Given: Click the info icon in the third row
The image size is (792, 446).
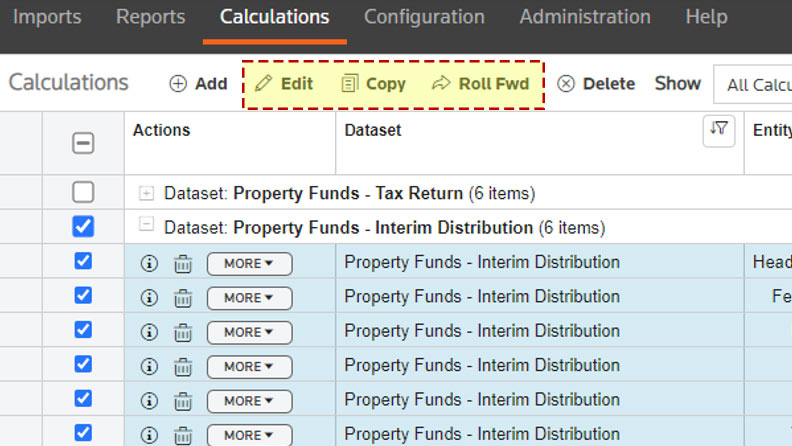Looking at the screenshot, I should coord(149,332).
